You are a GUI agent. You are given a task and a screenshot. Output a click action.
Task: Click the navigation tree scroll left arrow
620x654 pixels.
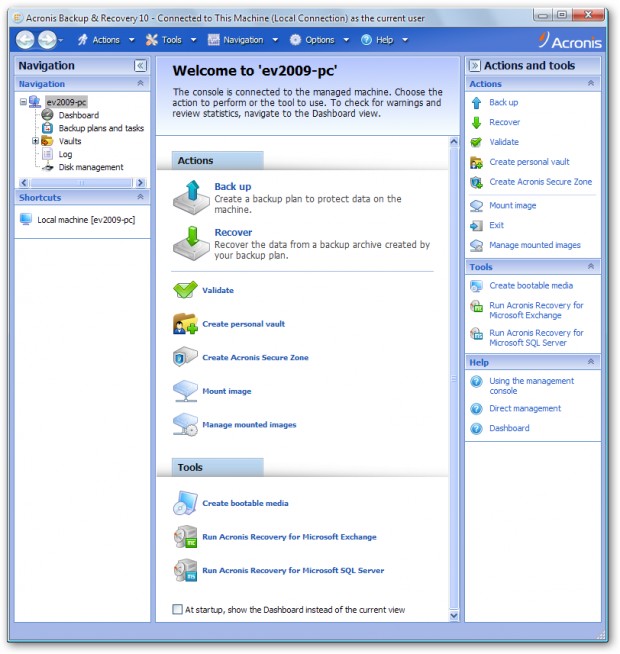tap(23, 183)
